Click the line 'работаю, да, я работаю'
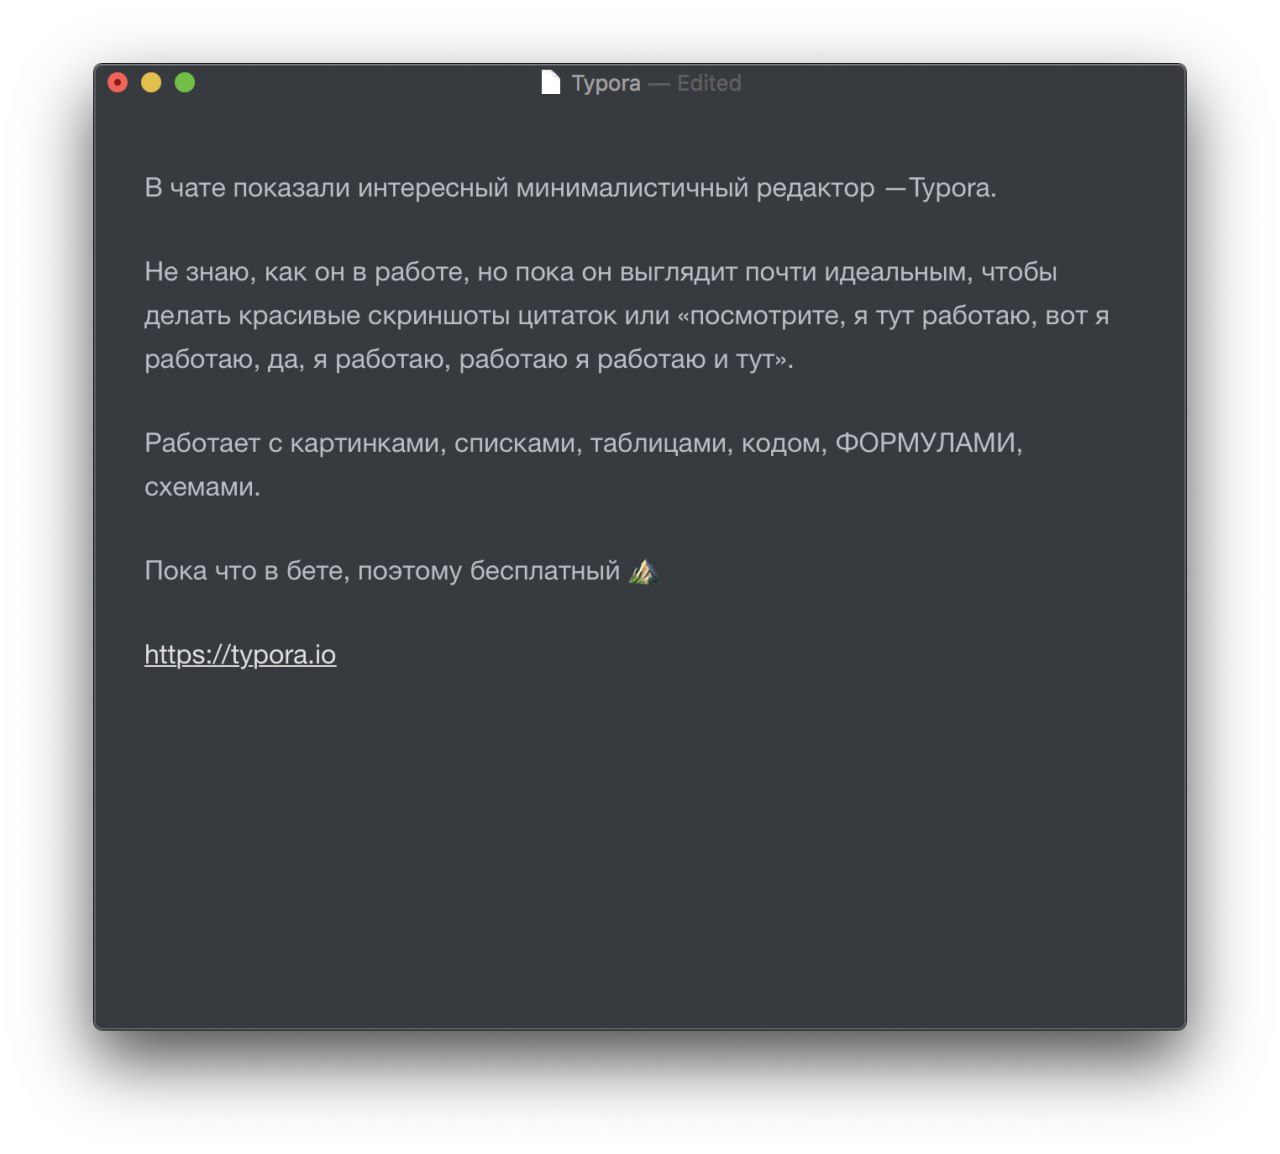The width and height of the screenshot is (1280, 1154). (x=469, y=359)
